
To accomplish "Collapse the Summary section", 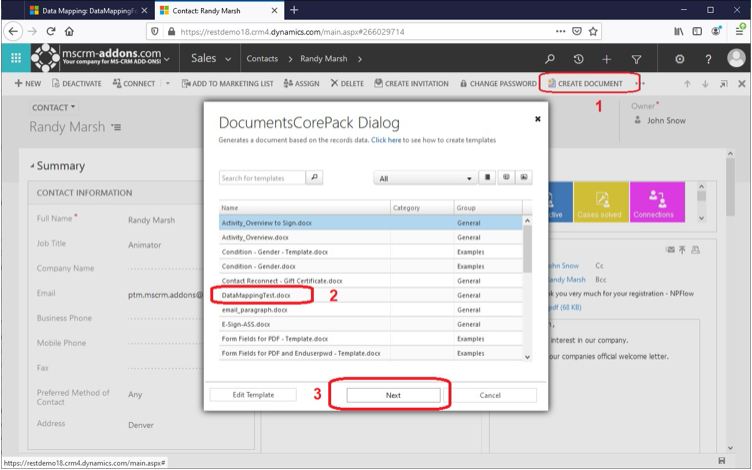I will tap(32, 166).
